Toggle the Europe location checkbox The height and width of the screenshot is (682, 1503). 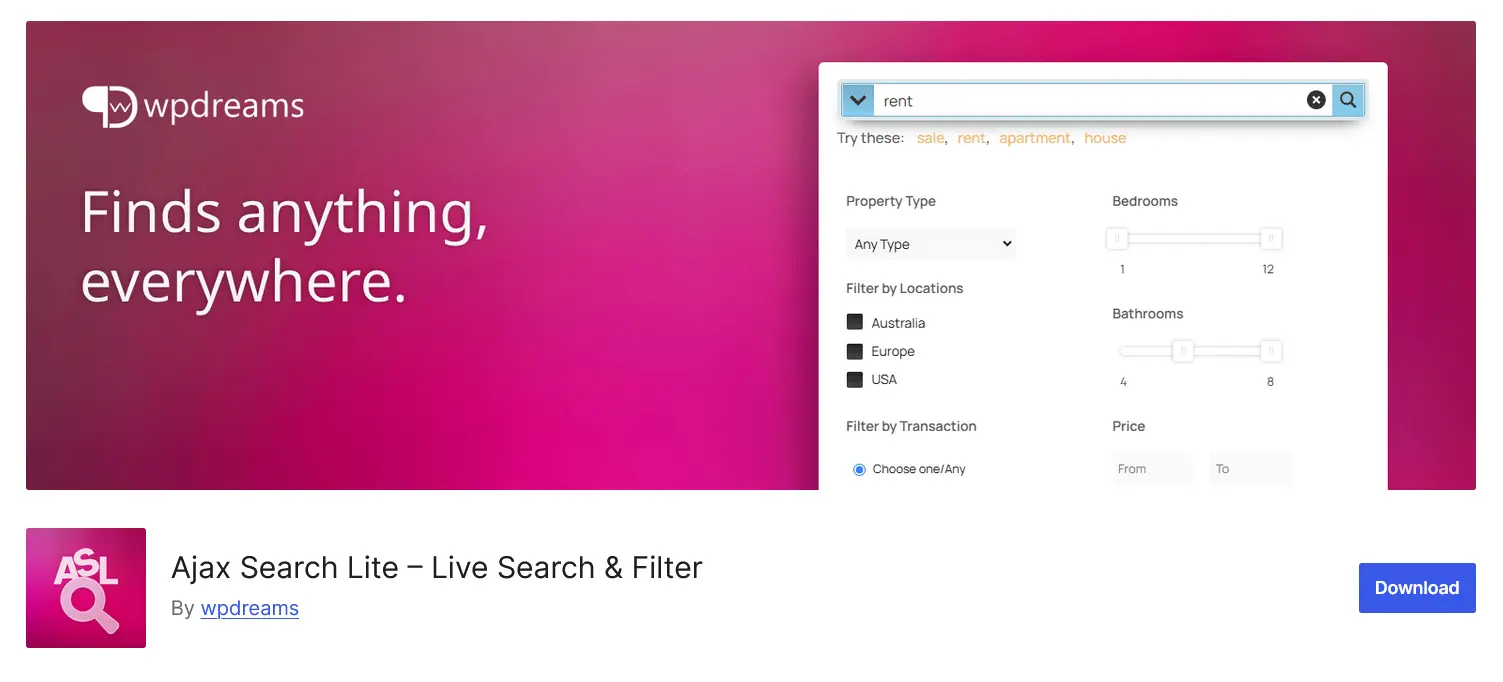(855, 351)
